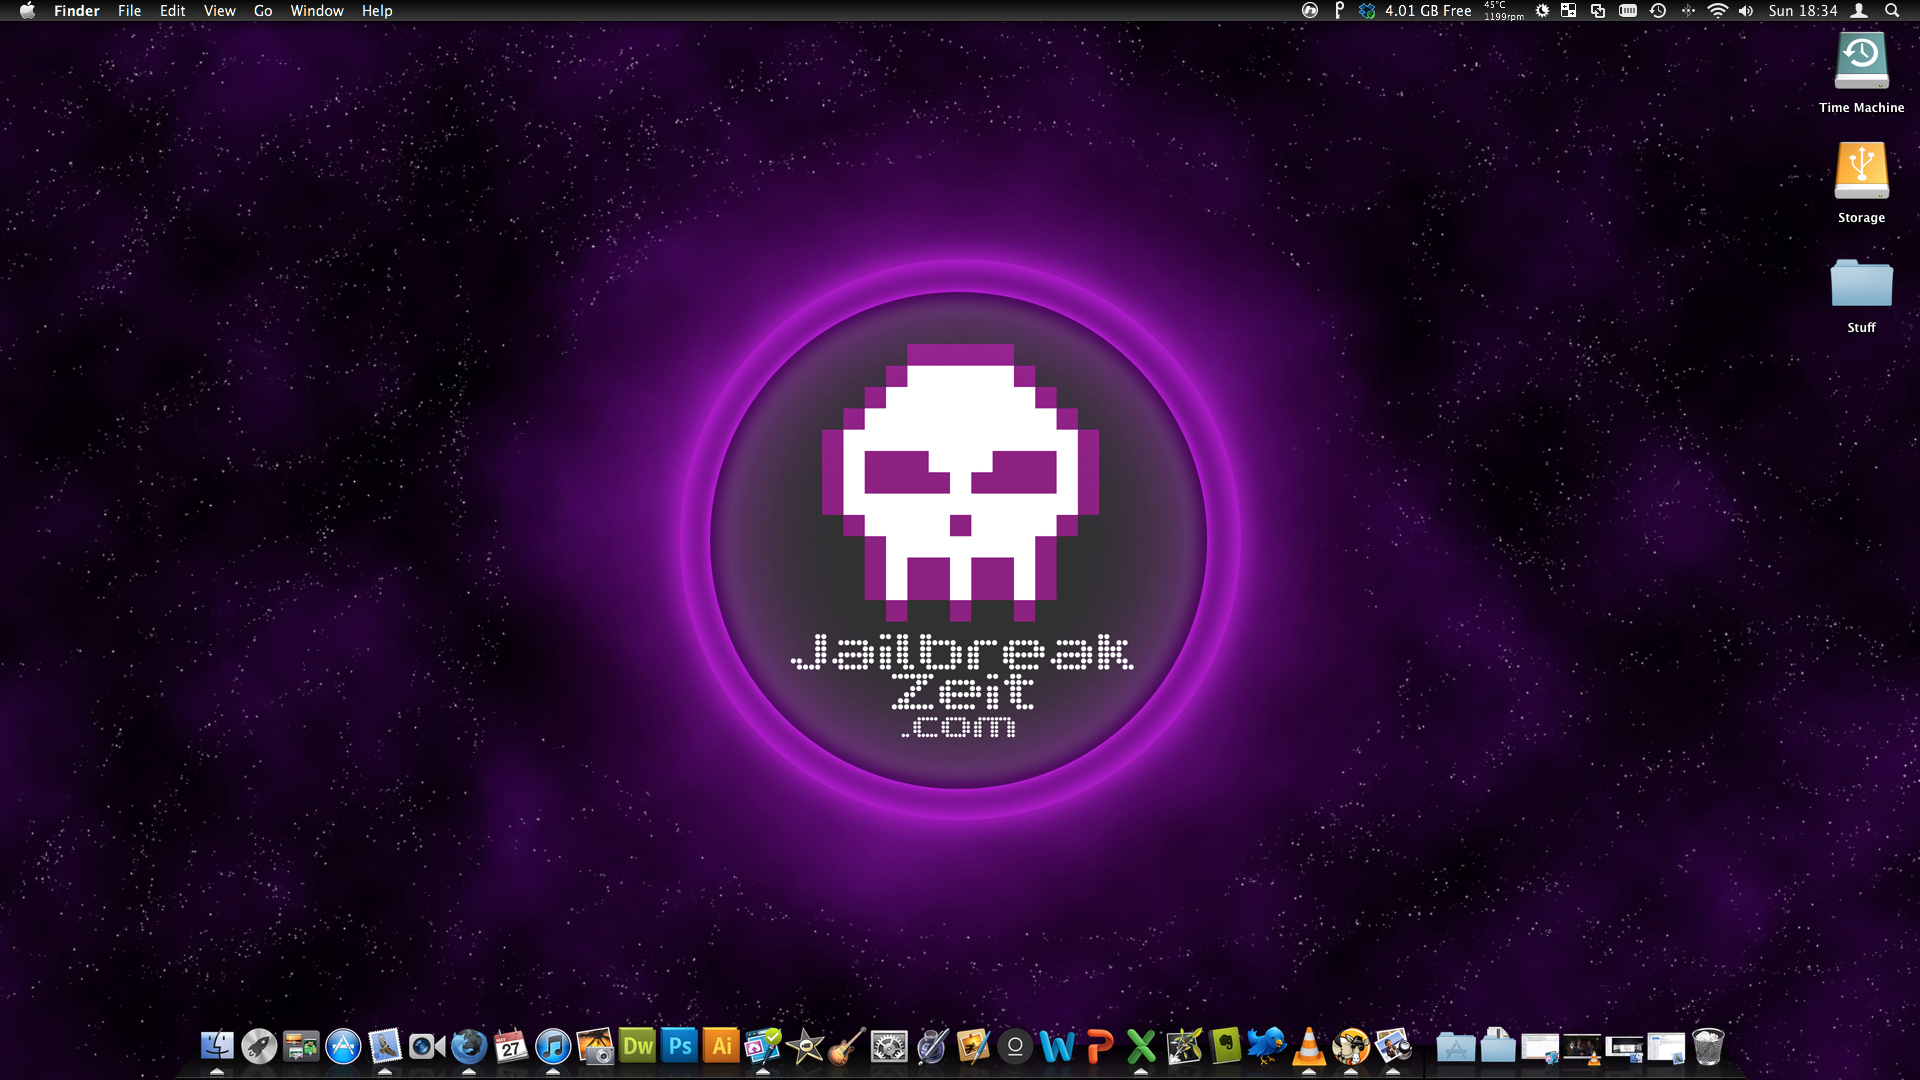Viewport: 1920px width, 1080px height.
Task: Launch Adobe Dreamweaver (Dw) icon
Action: tap(637, 1047)
